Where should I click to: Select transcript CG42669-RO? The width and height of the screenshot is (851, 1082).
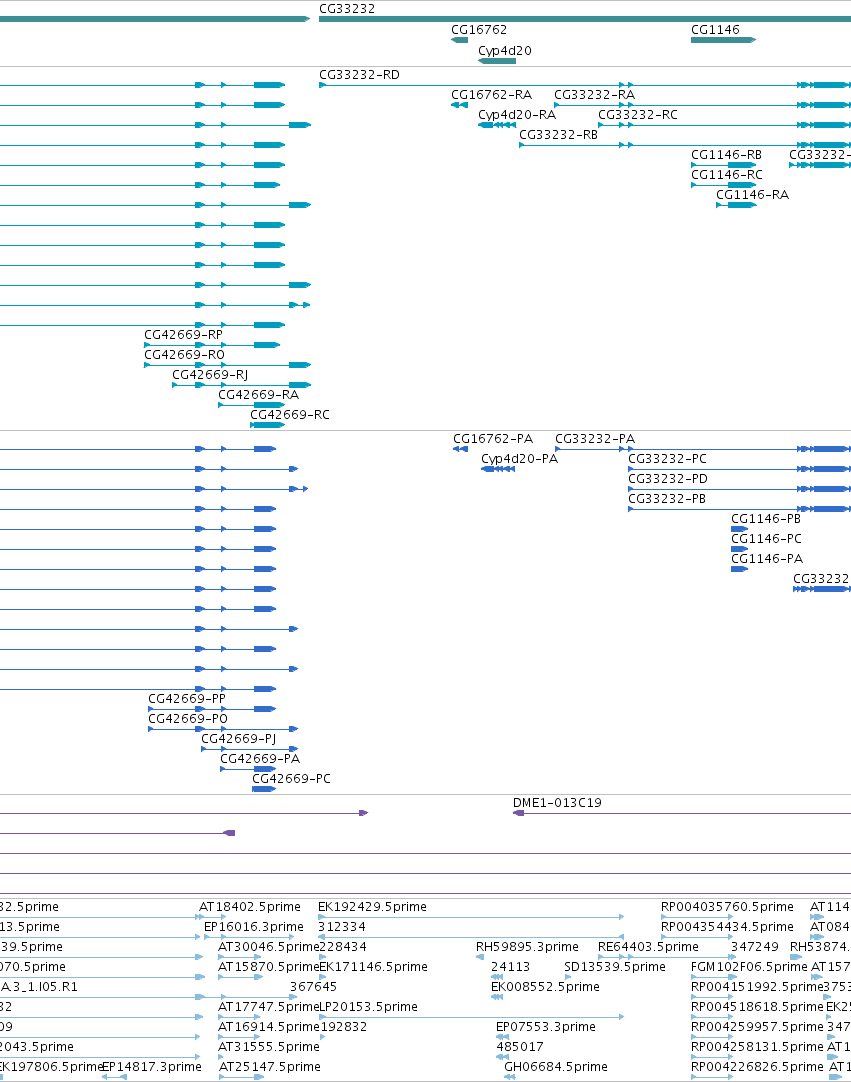coord(184,355)
